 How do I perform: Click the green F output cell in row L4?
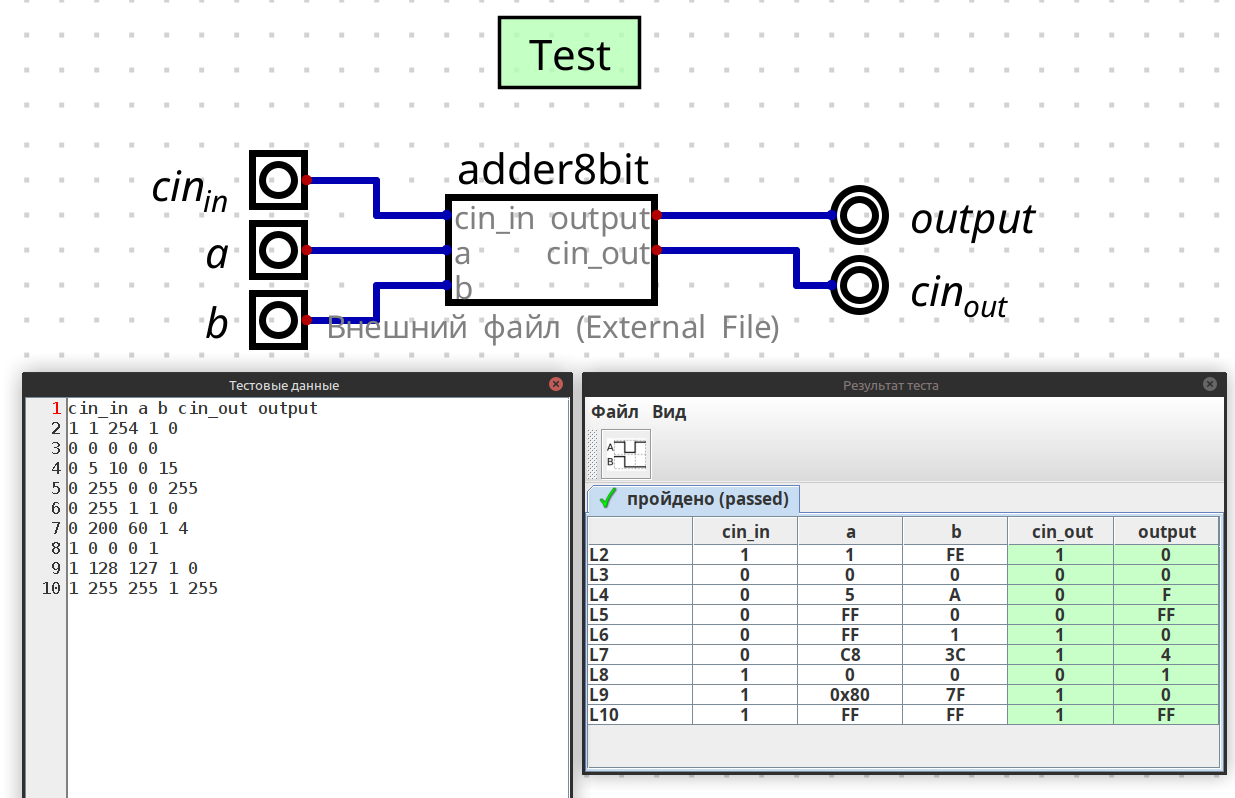(1166, 594)
